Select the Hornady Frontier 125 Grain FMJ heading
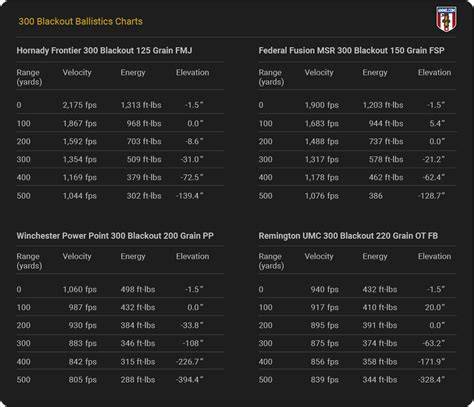Screen dimensions: 474x407 pos(104,51)
